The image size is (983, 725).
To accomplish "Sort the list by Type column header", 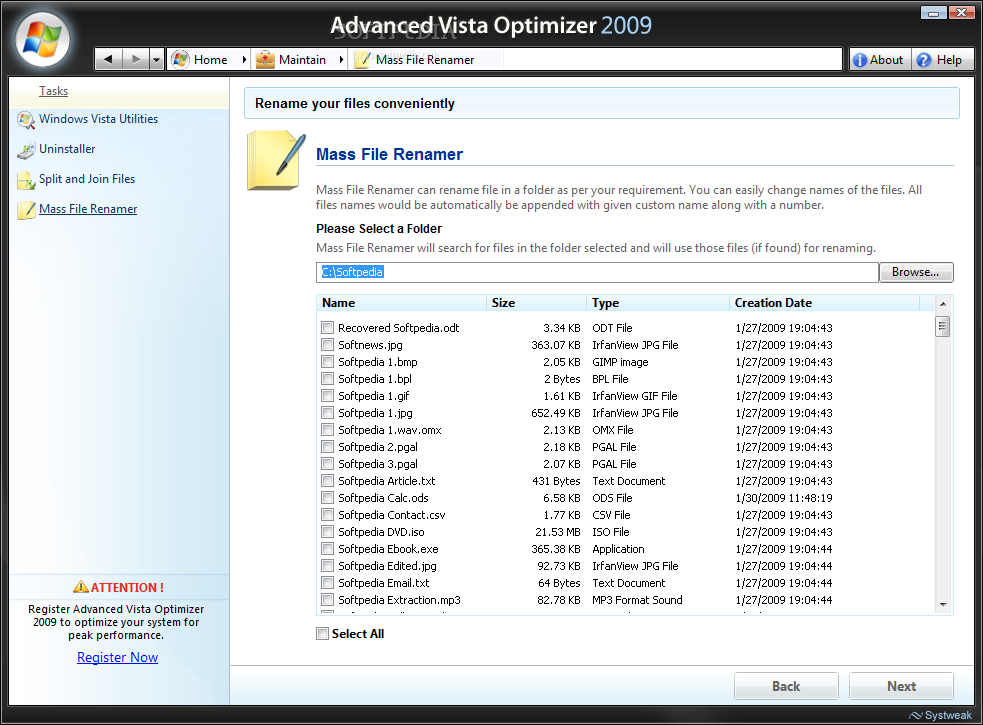I will click(x=658, y=303).
